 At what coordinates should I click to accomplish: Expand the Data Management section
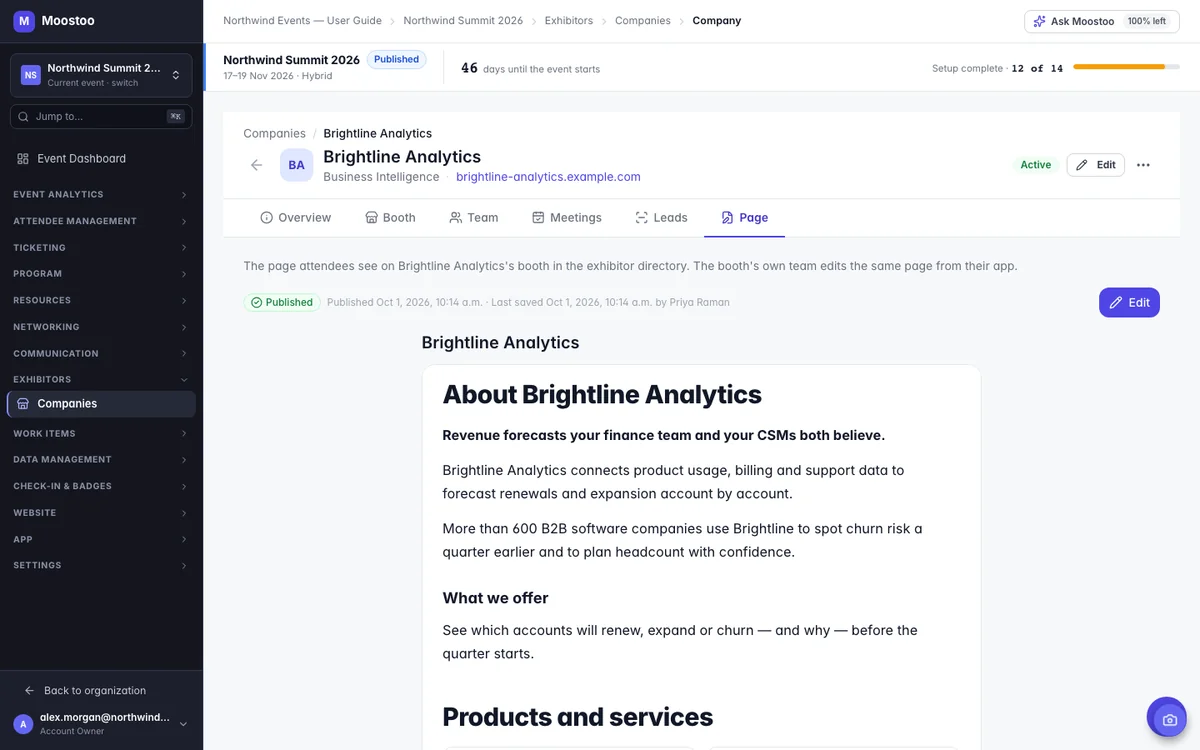pyautogui.click(x=101, y=460)
